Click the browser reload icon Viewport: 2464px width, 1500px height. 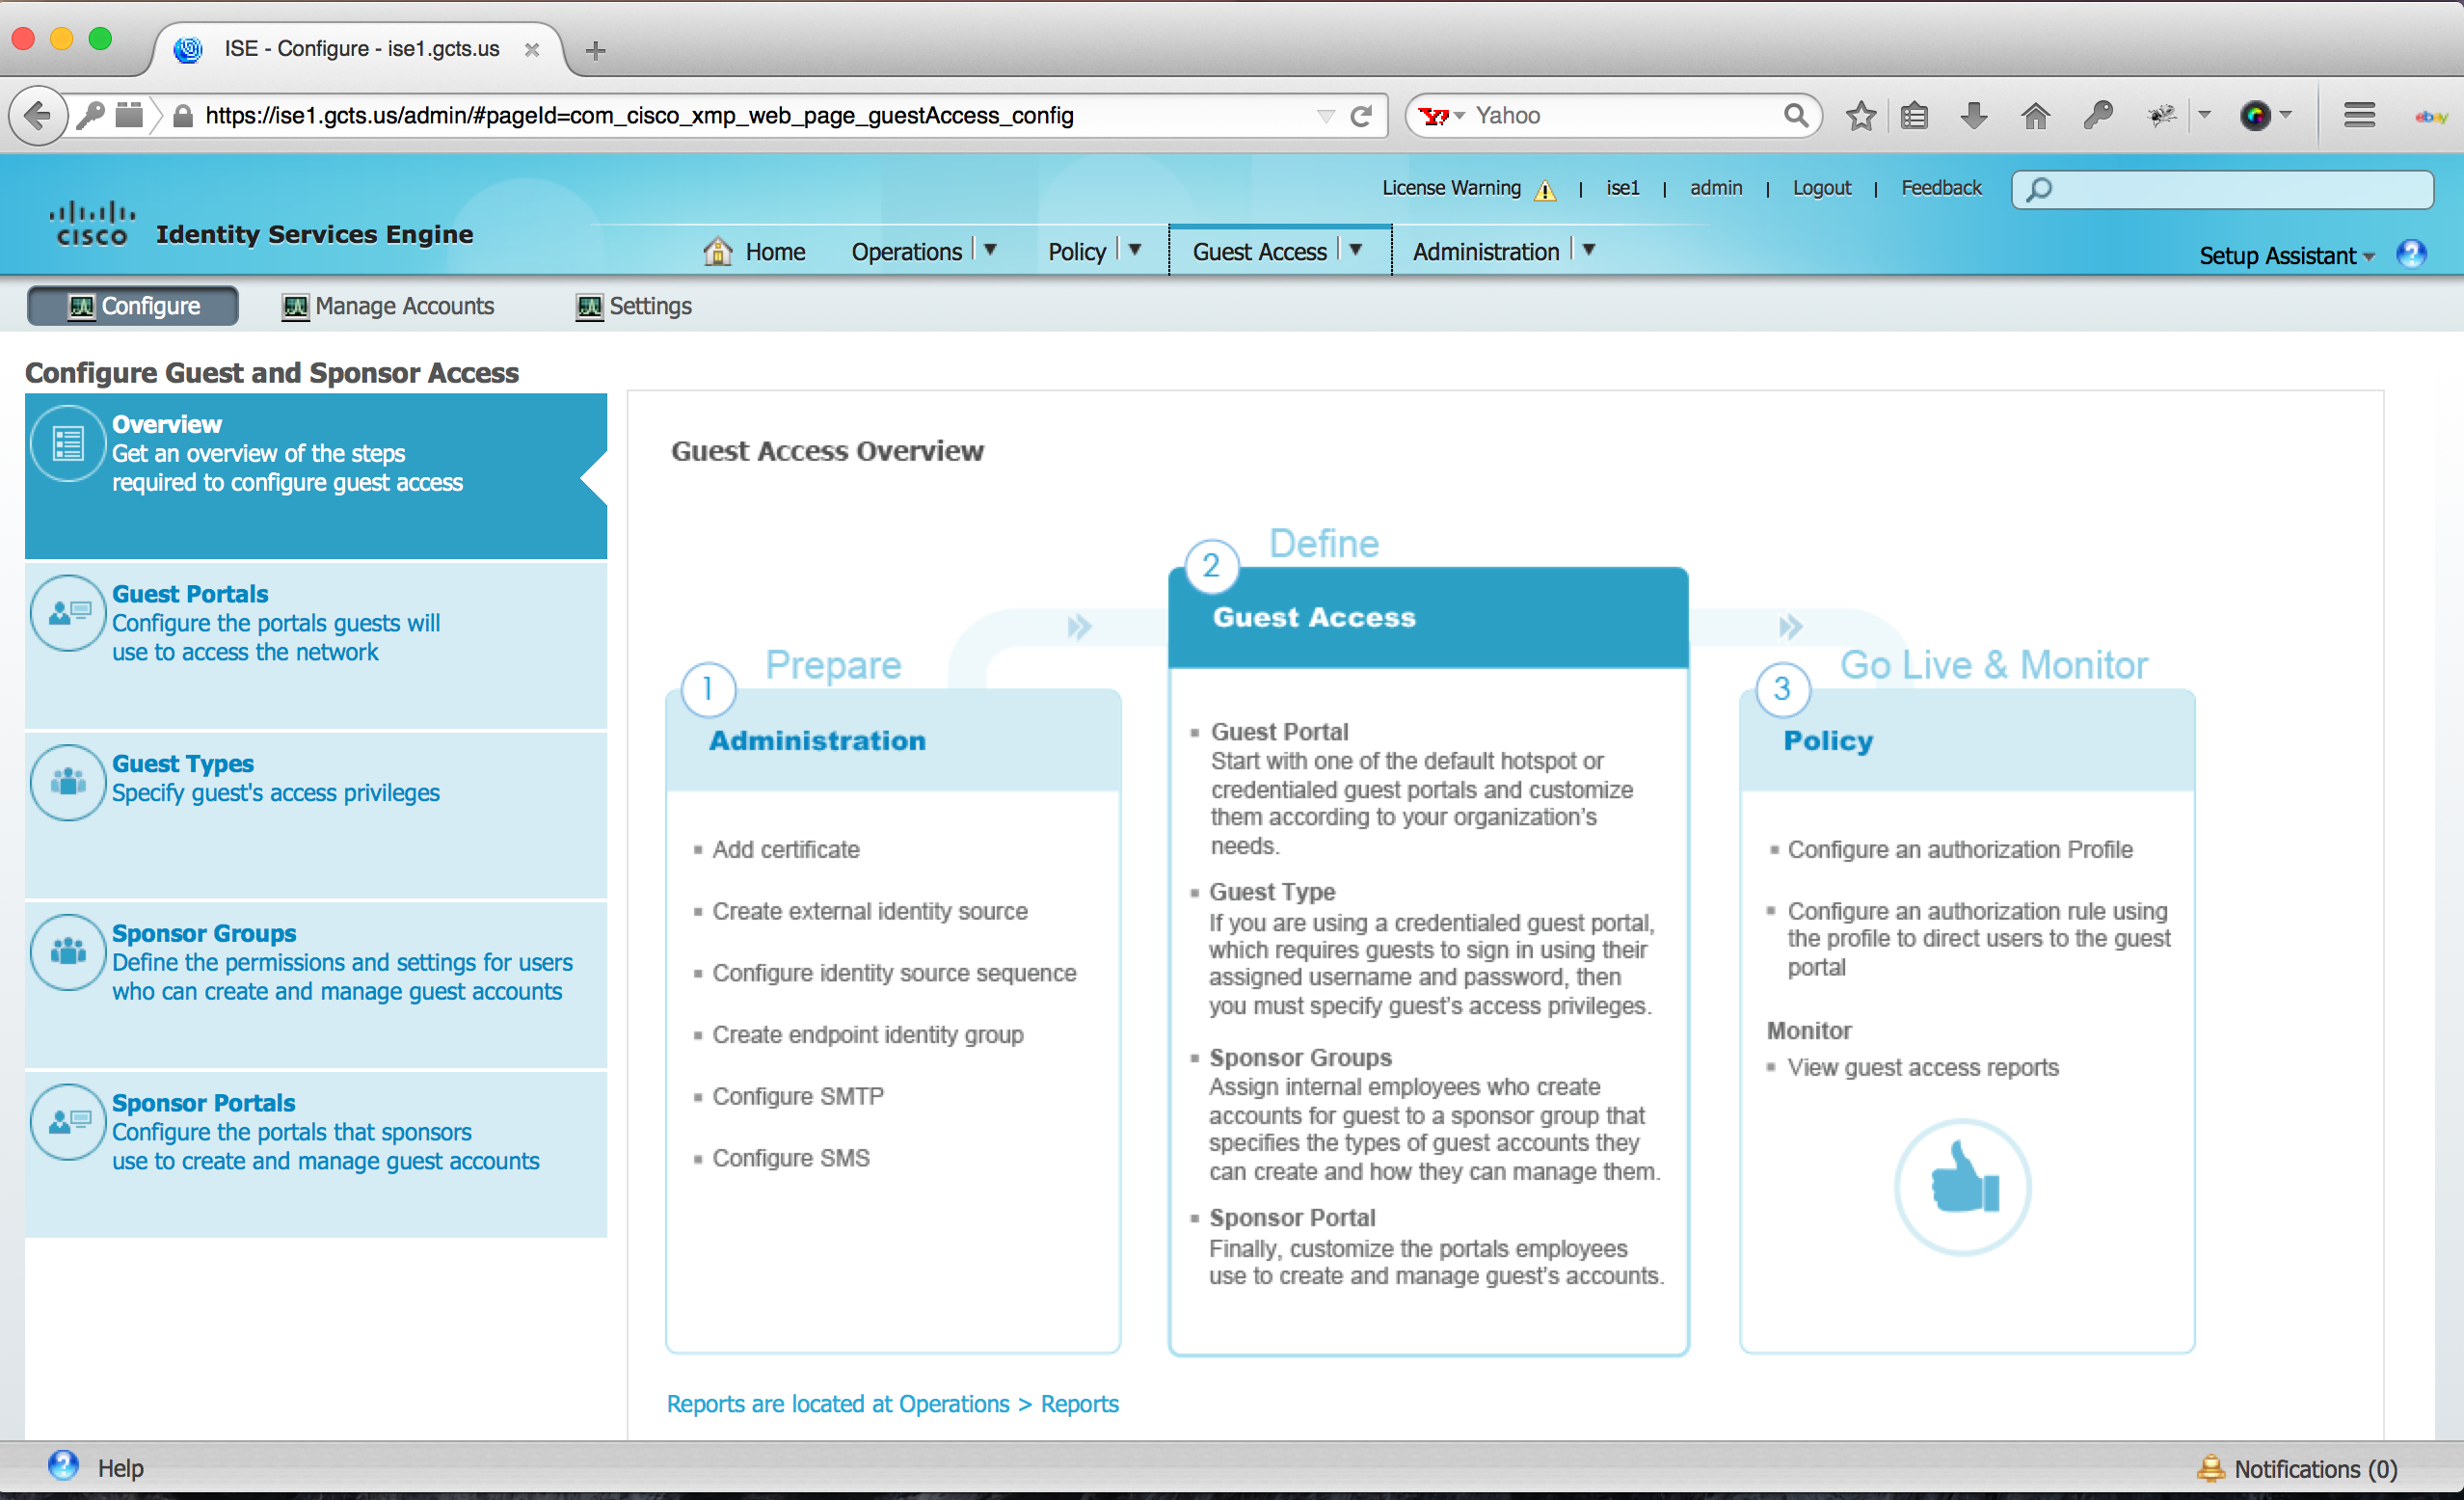click(1361, 116)
